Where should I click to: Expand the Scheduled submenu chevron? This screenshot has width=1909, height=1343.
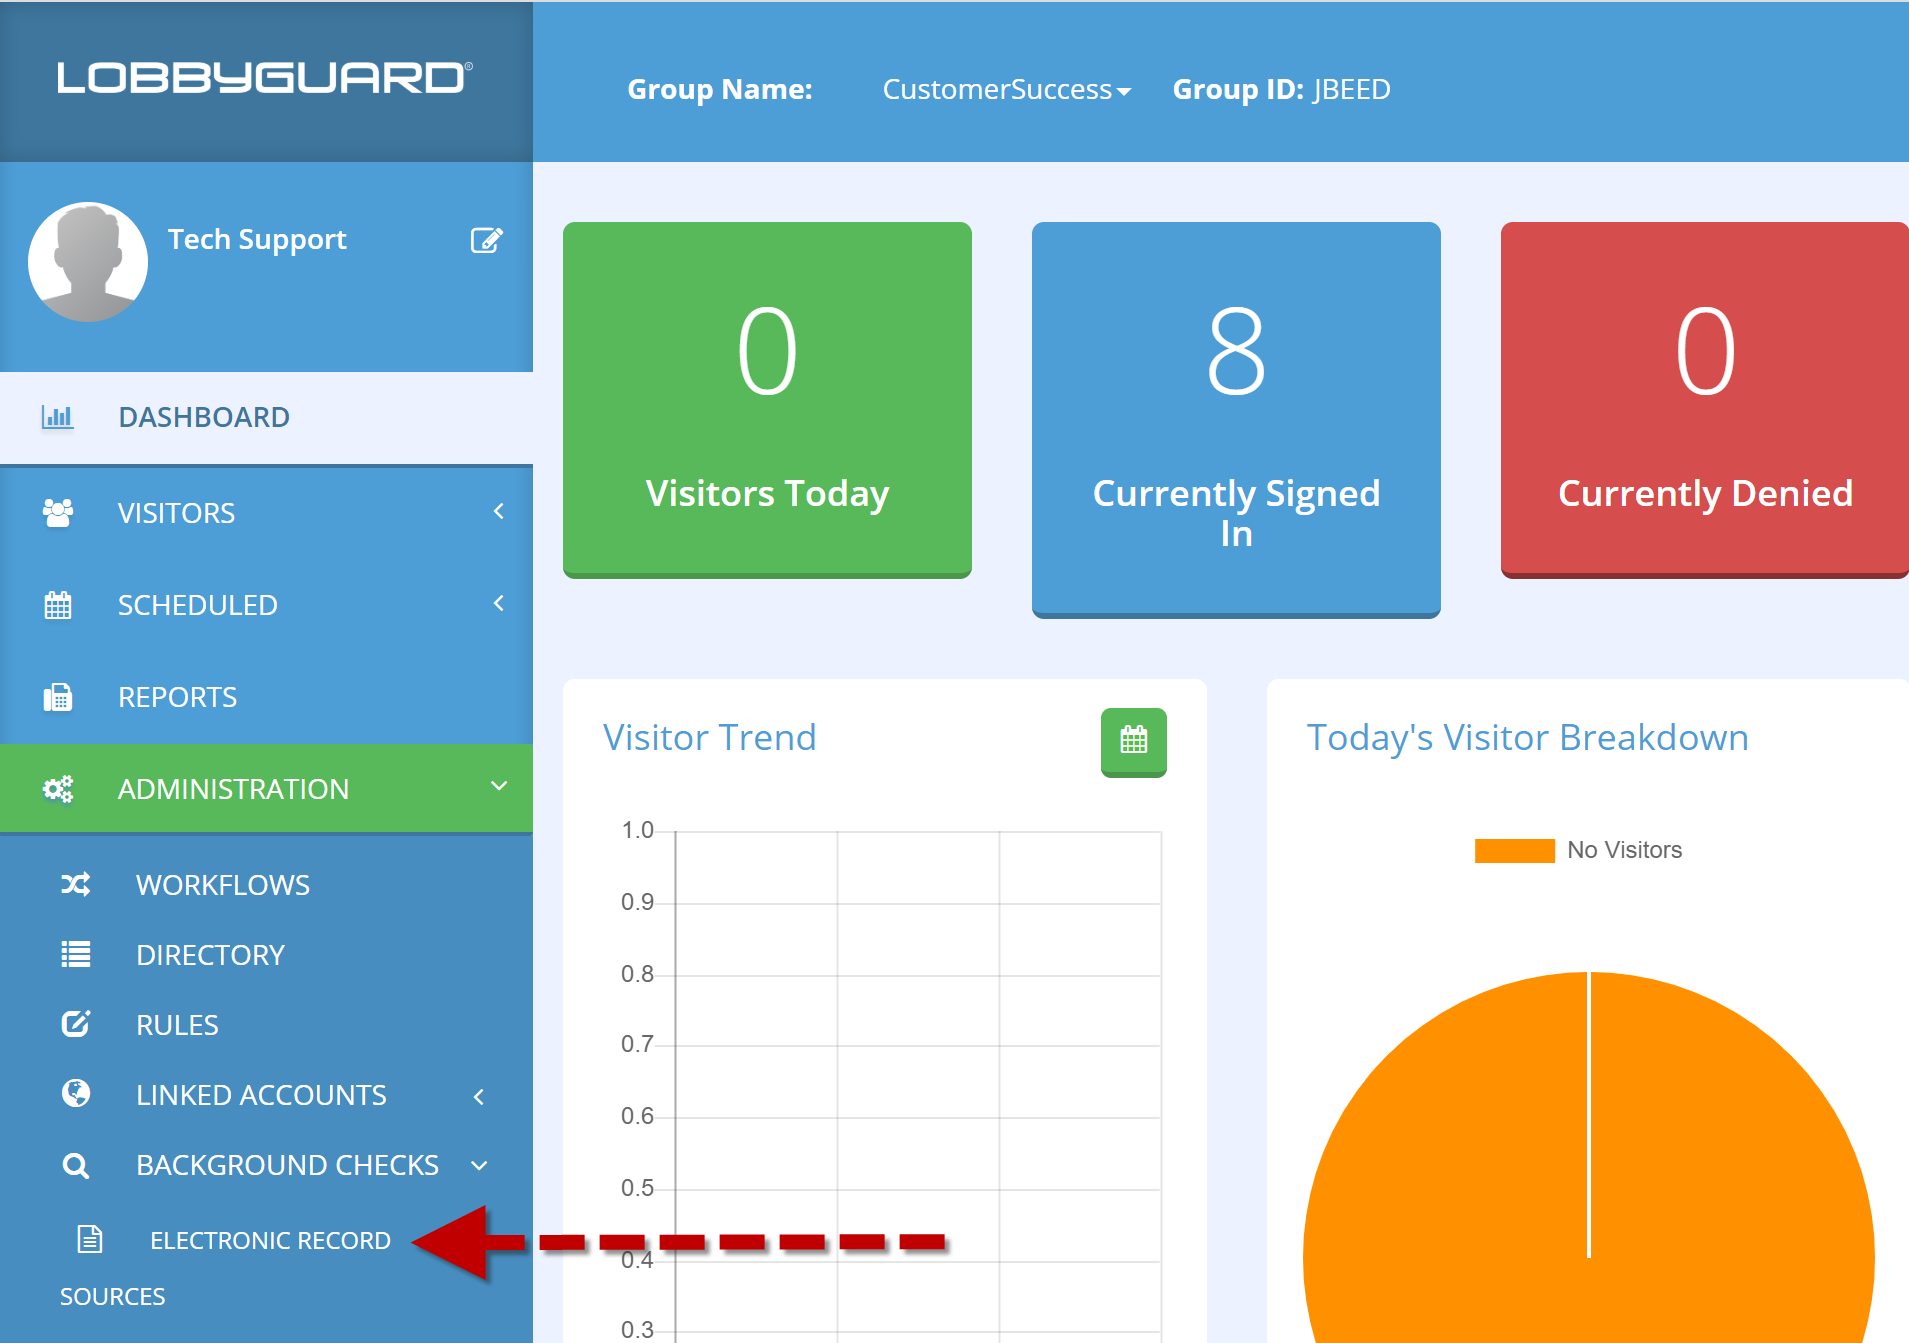498,603
